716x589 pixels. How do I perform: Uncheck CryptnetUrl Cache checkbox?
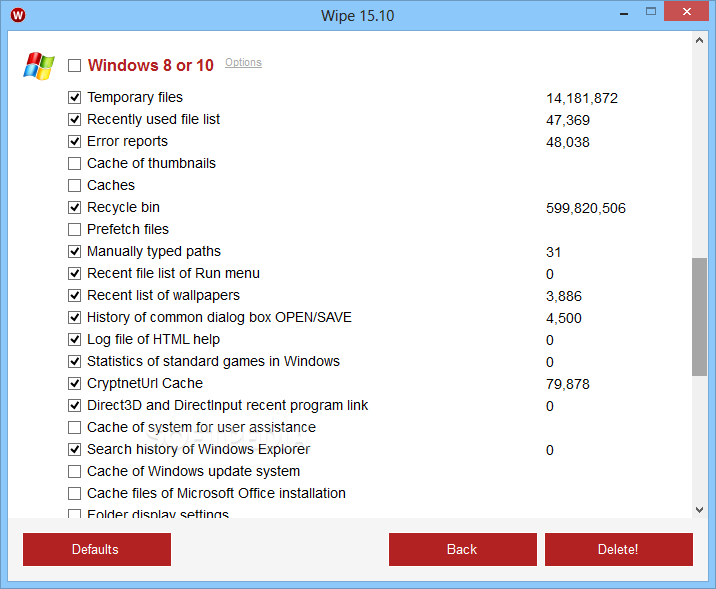point(74,383)
